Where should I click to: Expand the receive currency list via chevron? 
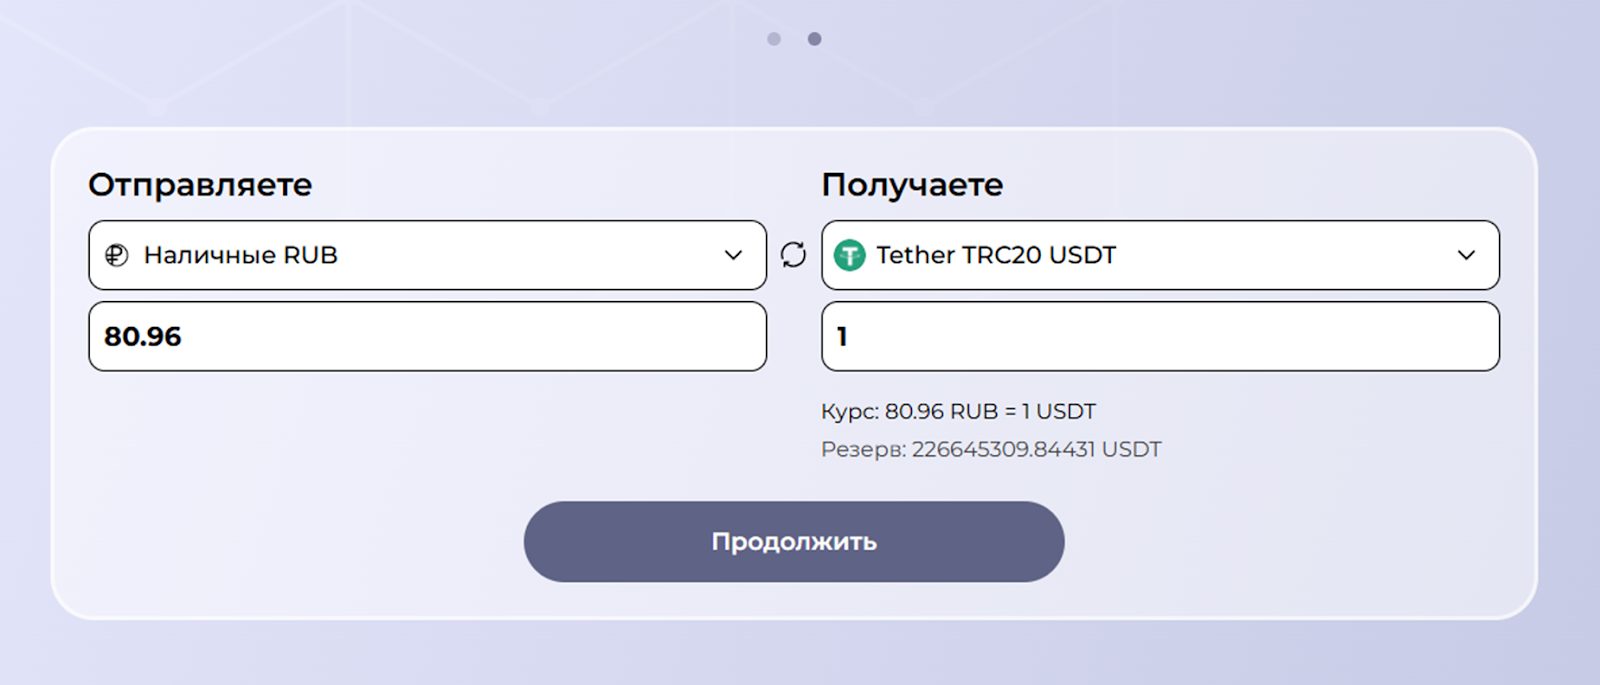[x=1467, y=255]
